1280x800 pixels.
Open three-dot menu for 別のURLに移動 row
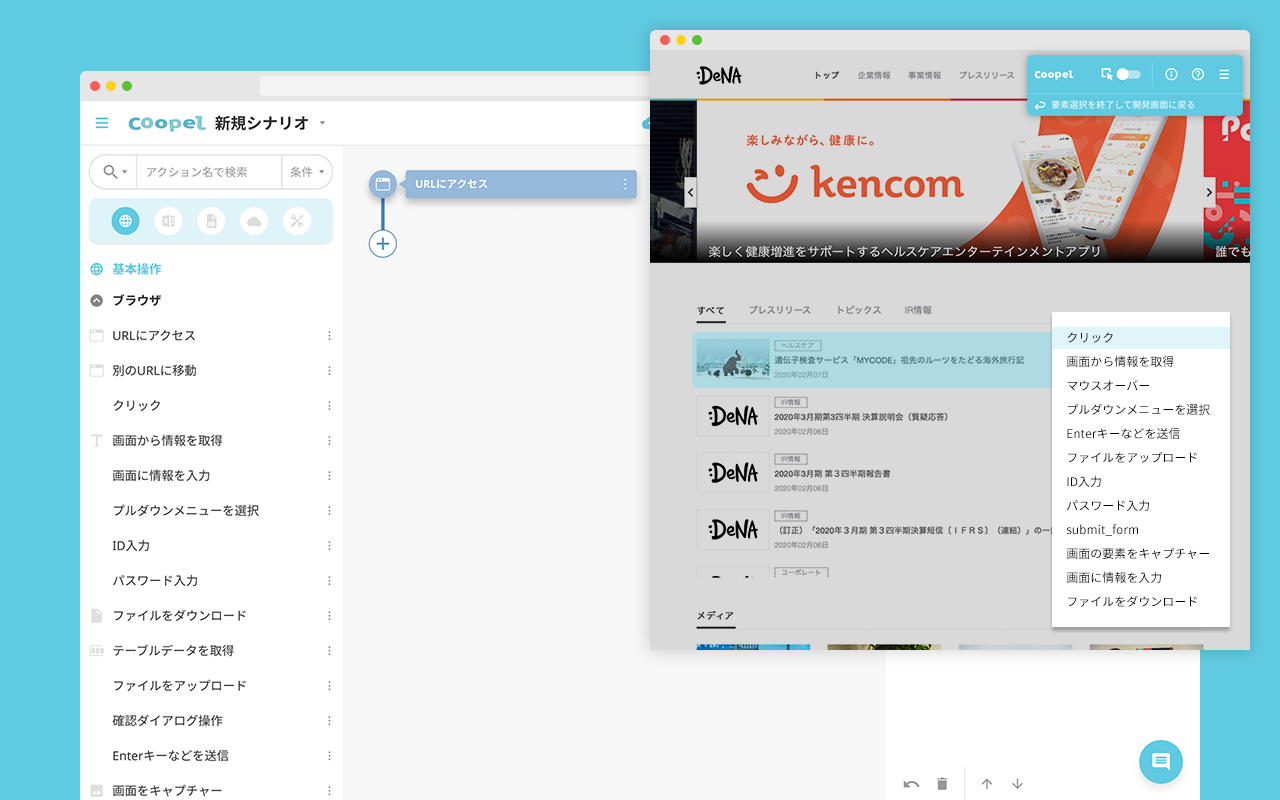click(329, 370)
